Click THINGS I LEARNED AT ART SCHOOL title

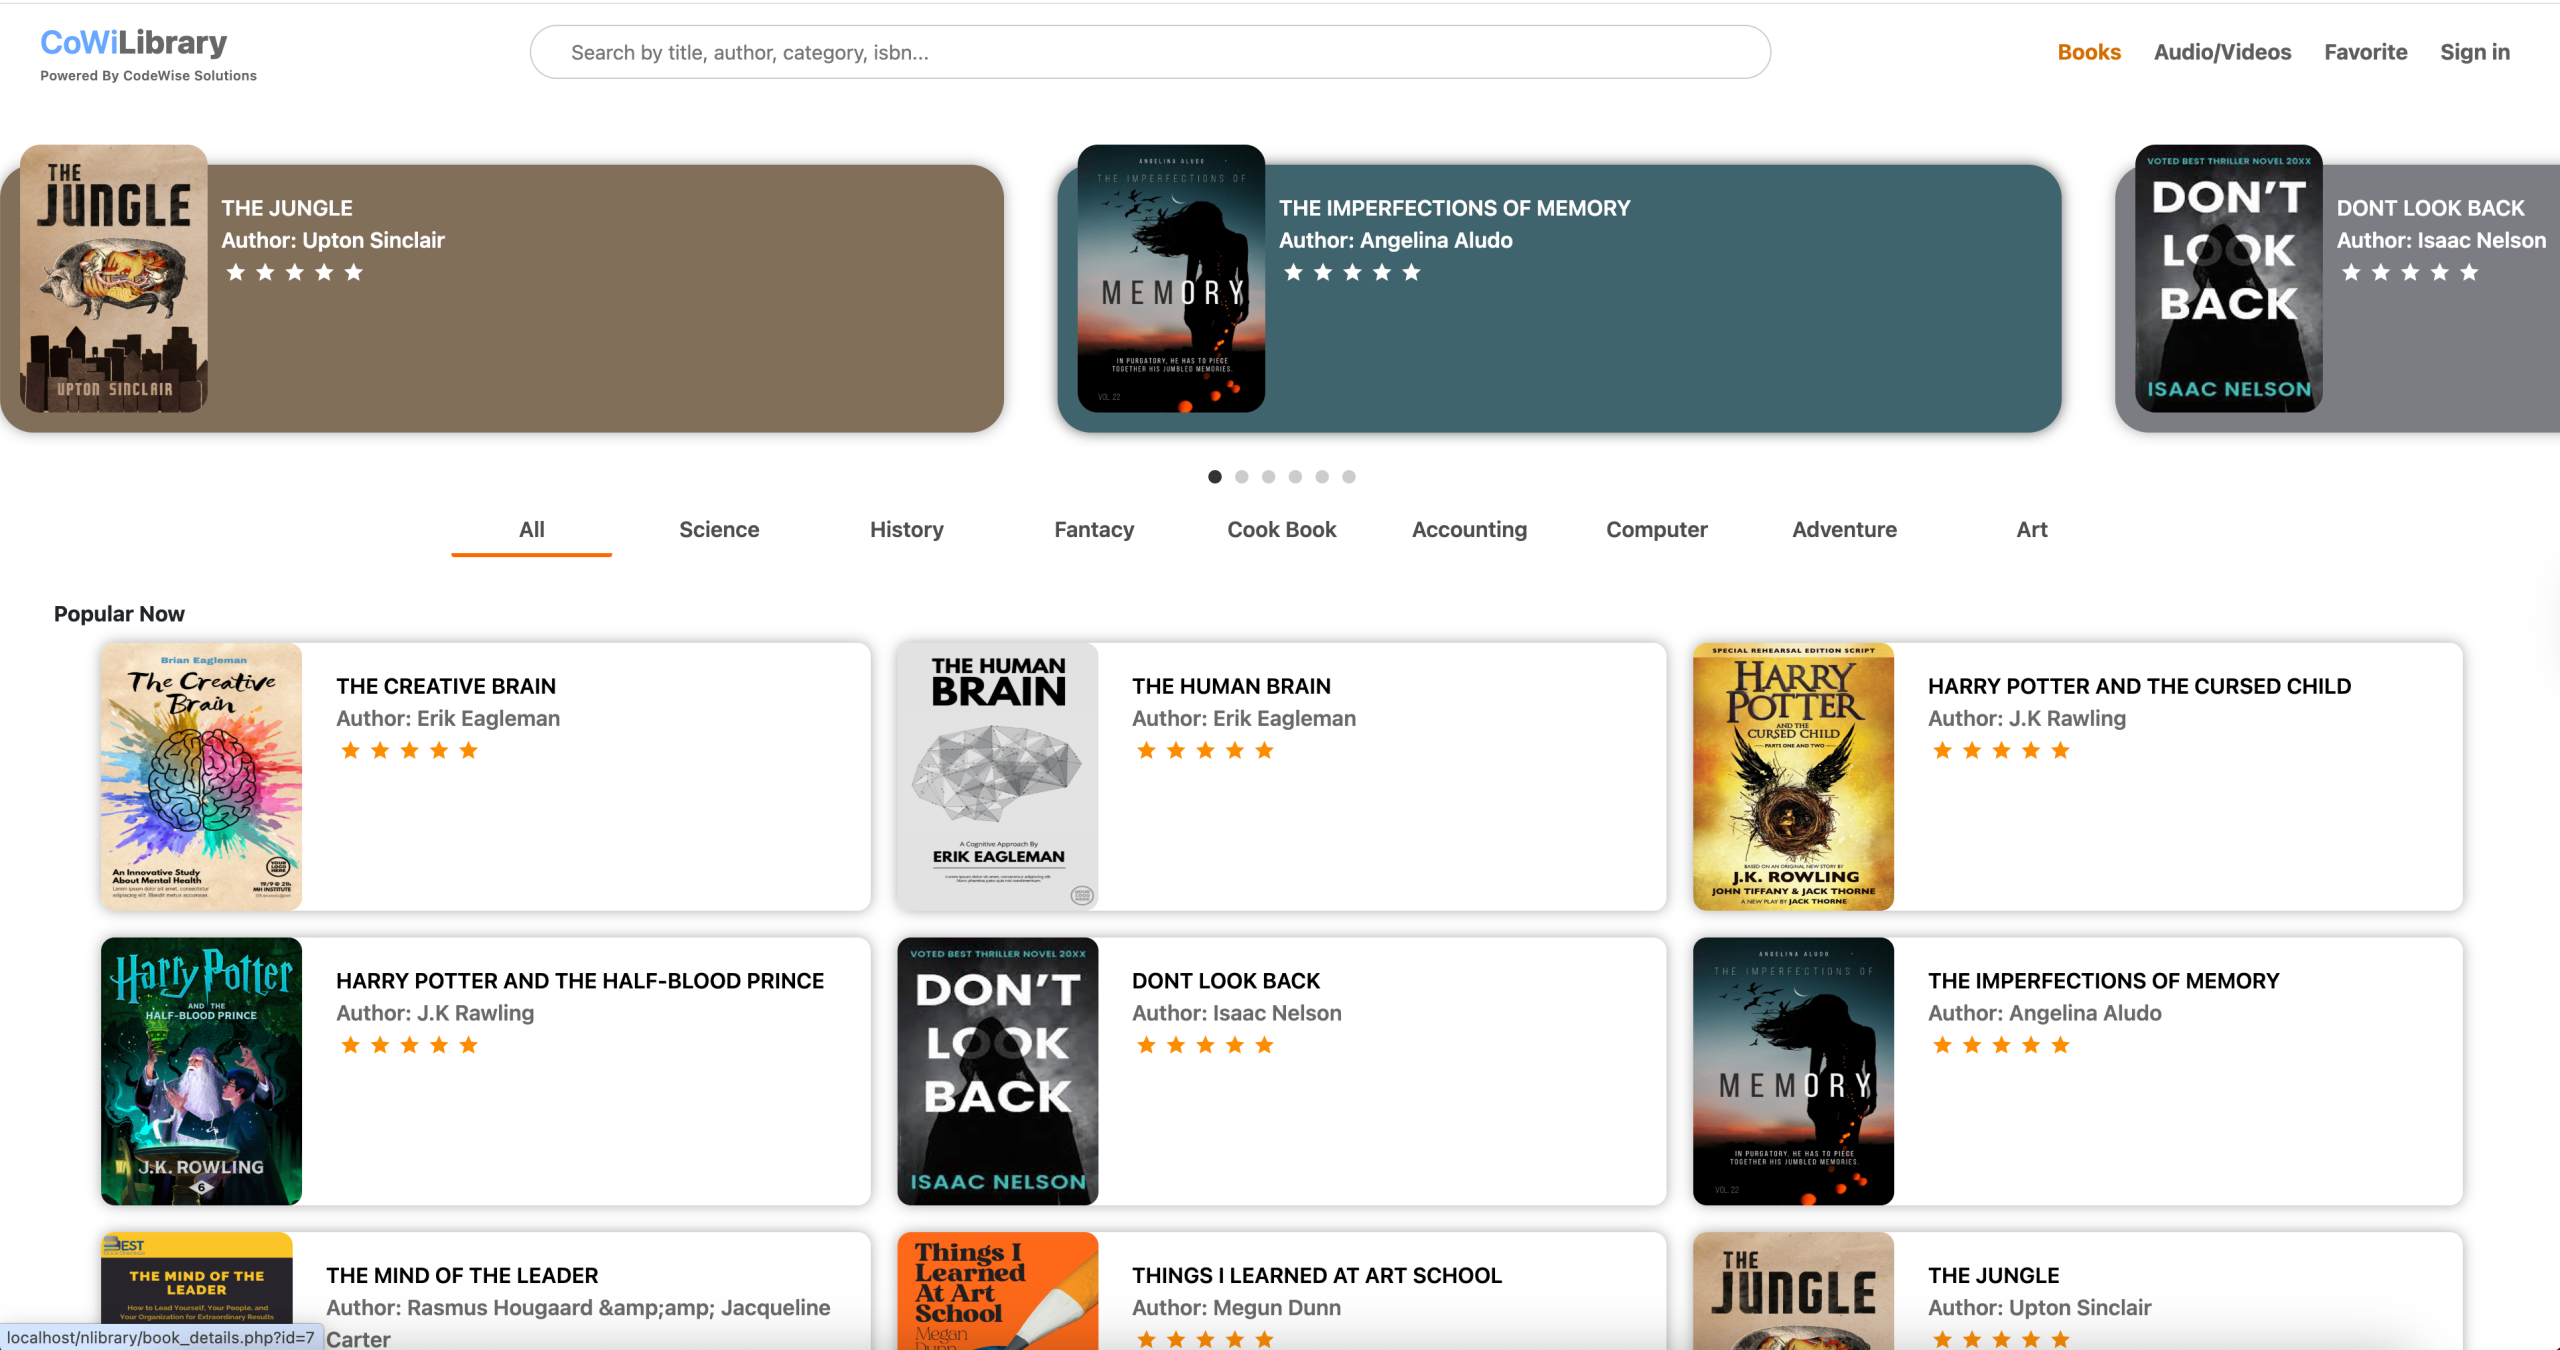pyautogui.click(x=1317, y=1275)
